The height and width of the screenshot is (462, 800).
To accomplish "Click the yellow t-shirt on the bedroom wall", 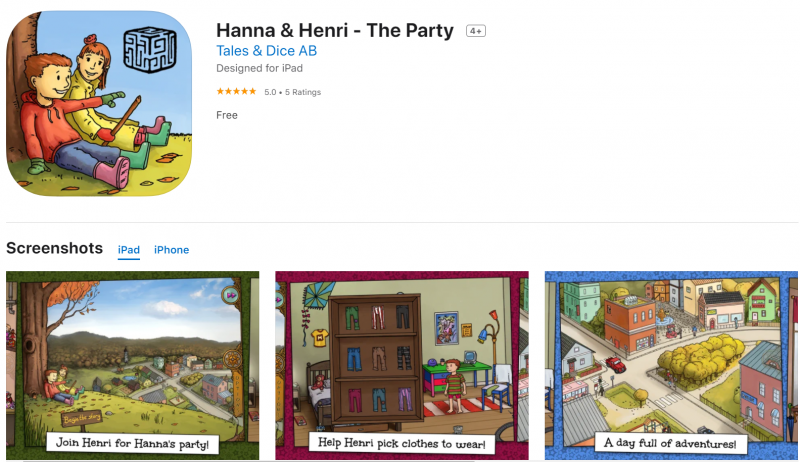I will 319,337.
